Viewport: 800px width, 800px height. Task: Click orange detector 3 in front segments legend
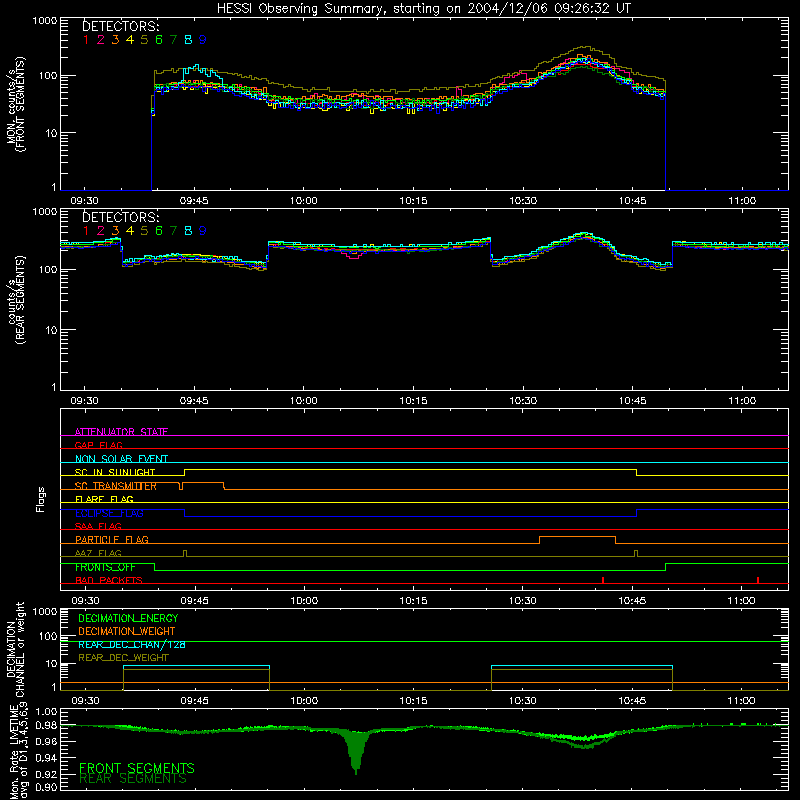coord(115,40)
